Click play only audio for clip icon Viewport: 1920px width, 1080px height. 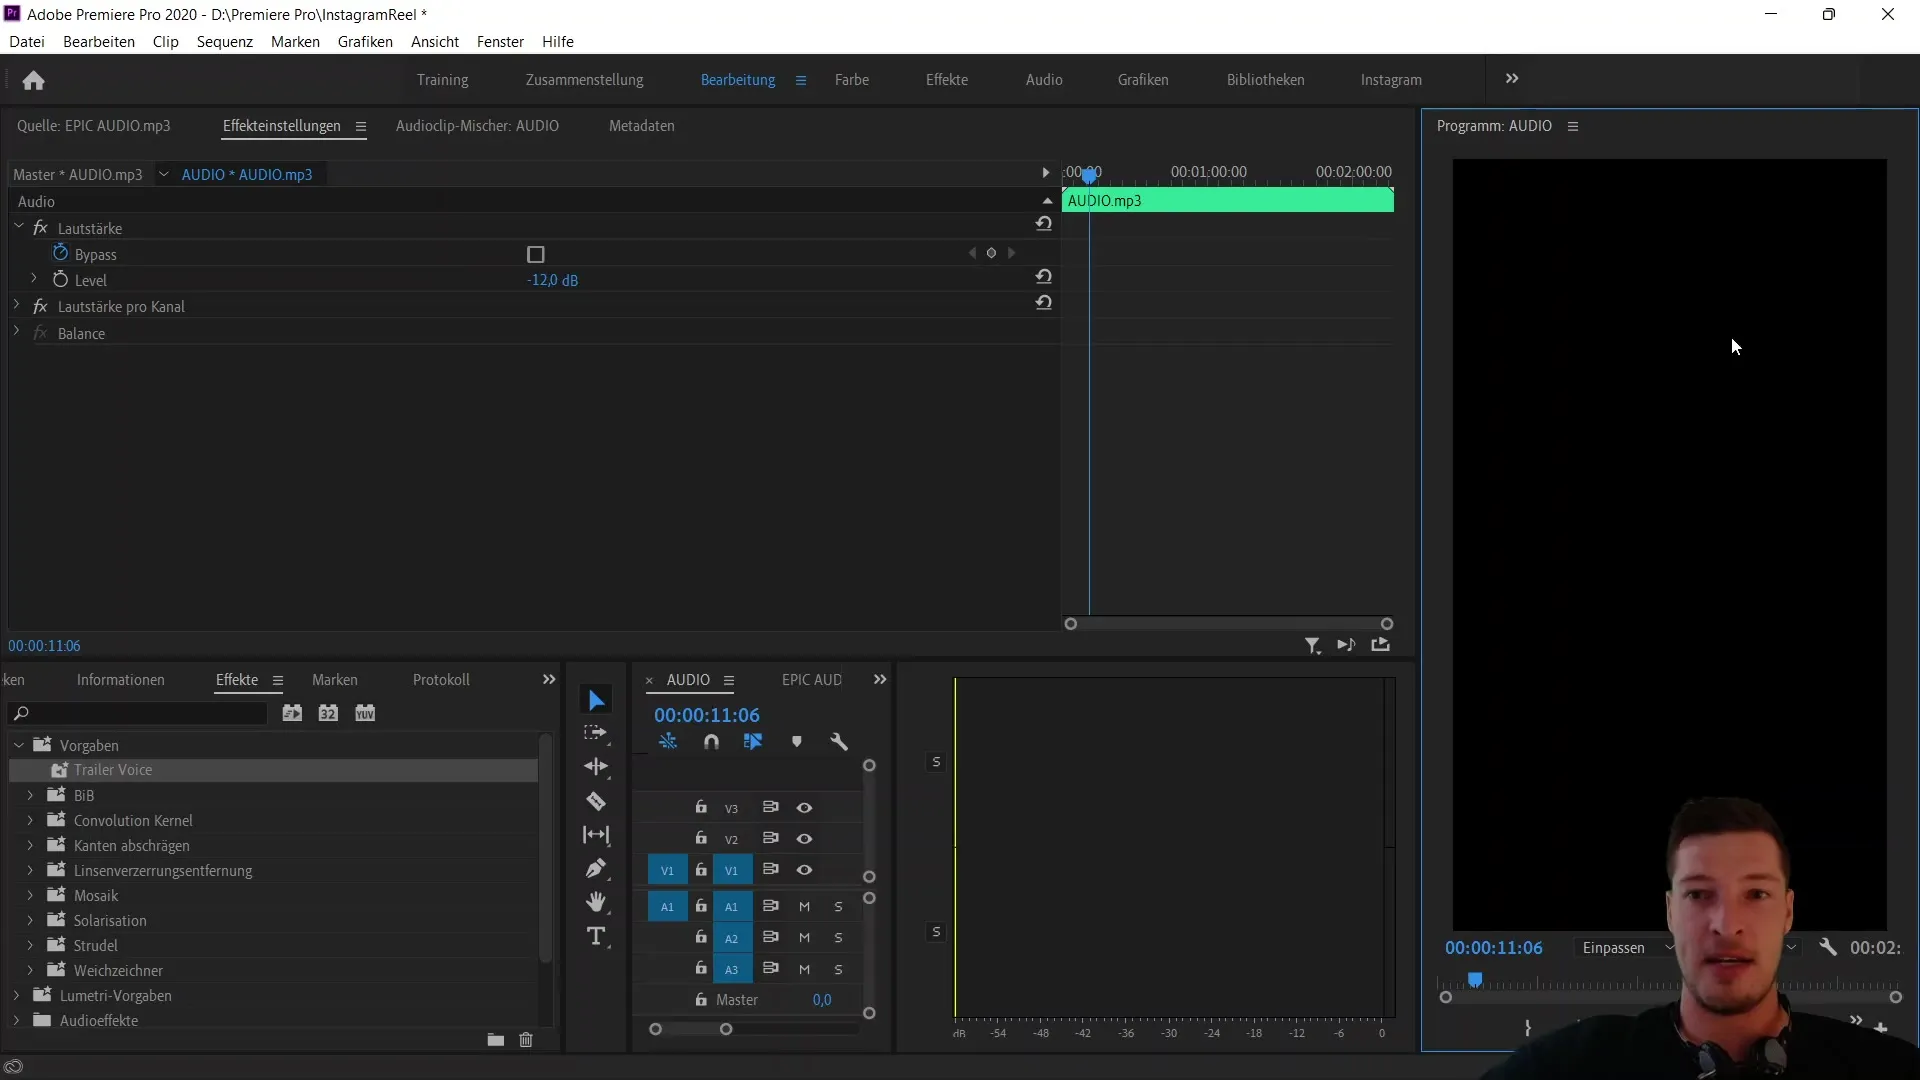point(1347,645)
